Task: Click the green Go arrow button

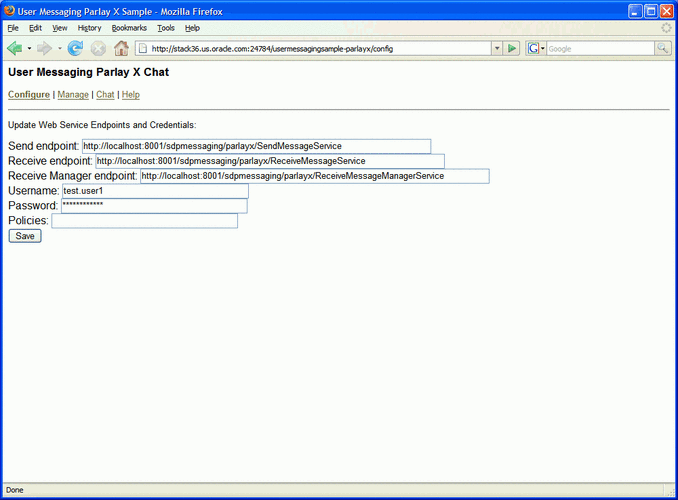Action: pos(512,48)
